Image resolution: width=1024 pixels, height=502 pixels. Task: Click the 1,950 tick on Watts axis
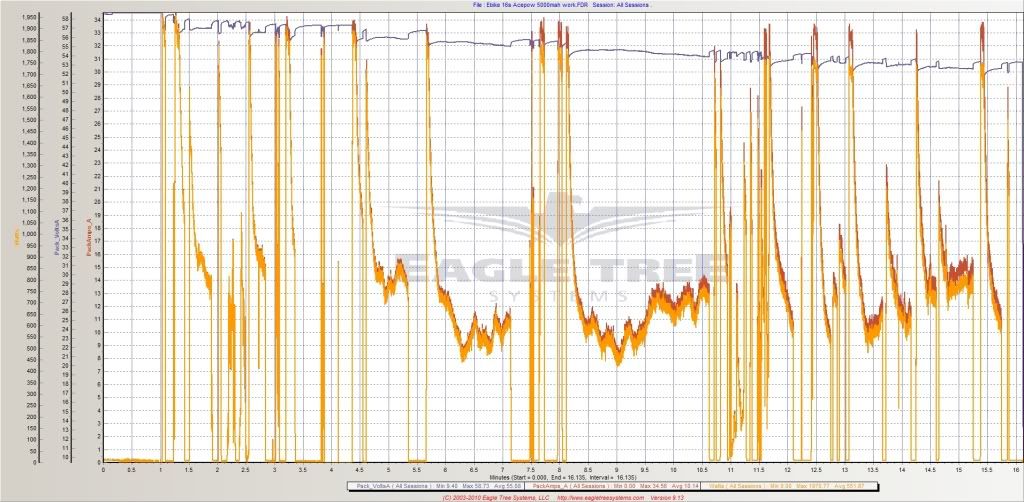click(30, 18)
